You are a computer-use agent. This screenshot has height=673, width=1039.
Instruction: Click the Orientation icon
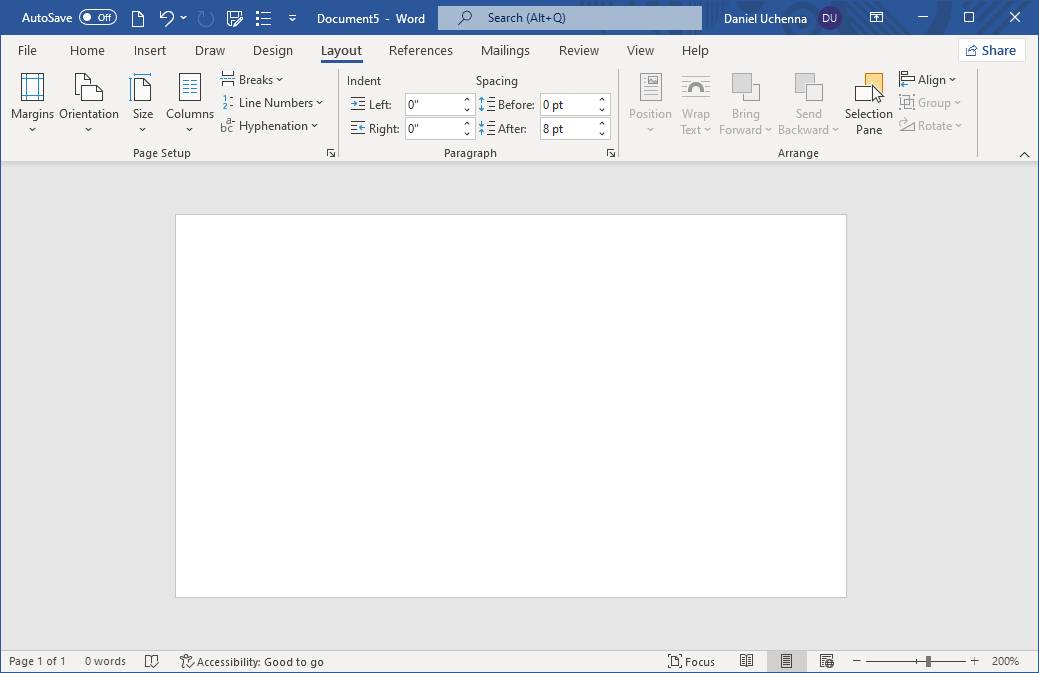tap(89, 90)
